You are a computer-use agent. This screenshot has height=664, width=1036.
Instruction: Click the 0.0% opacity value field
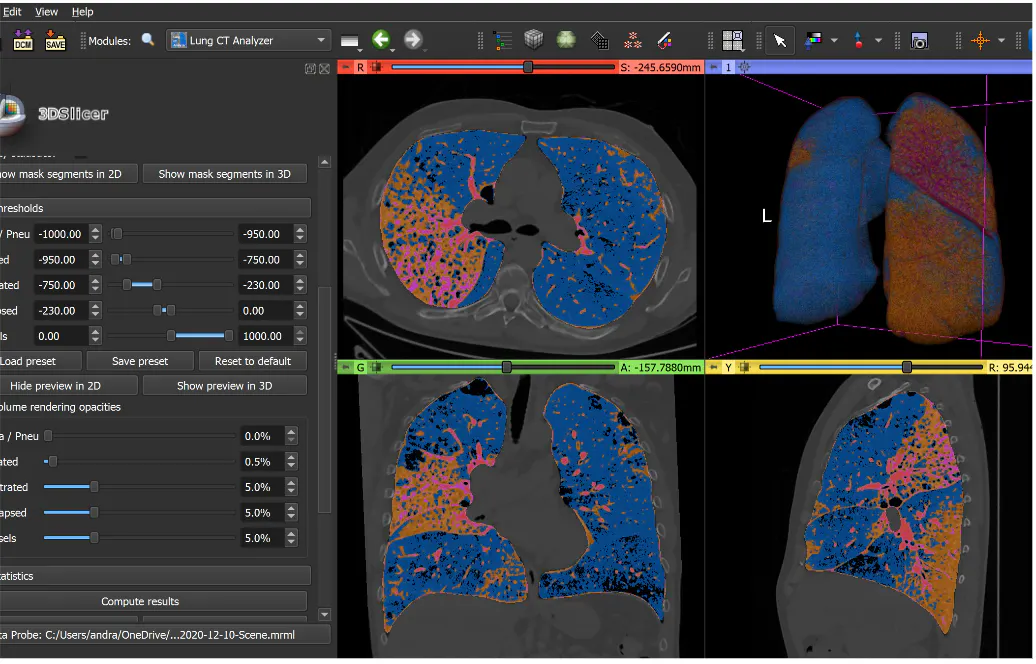(261, 437)
